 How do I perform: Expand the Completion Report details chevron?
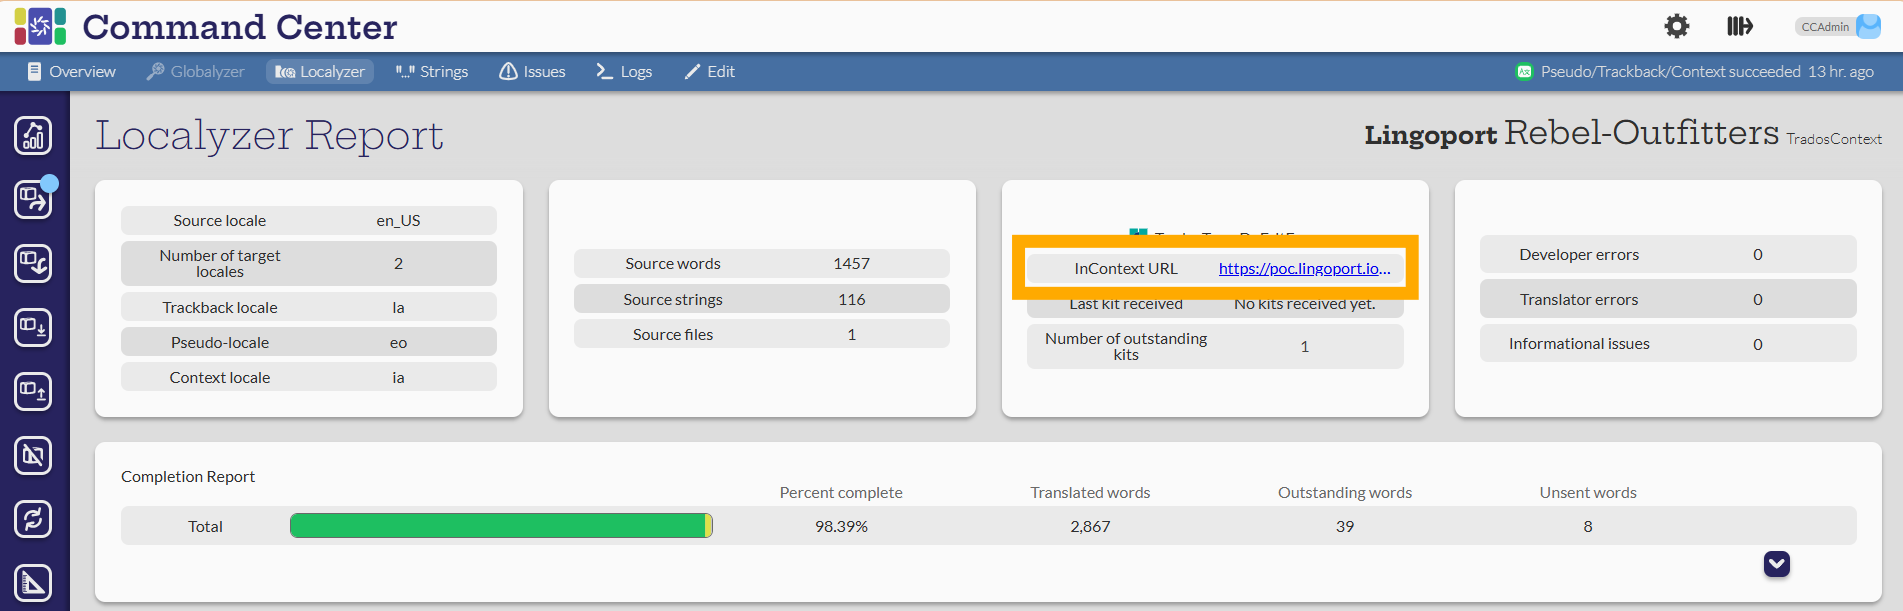pyautogui.click(x=1776, y=564)
